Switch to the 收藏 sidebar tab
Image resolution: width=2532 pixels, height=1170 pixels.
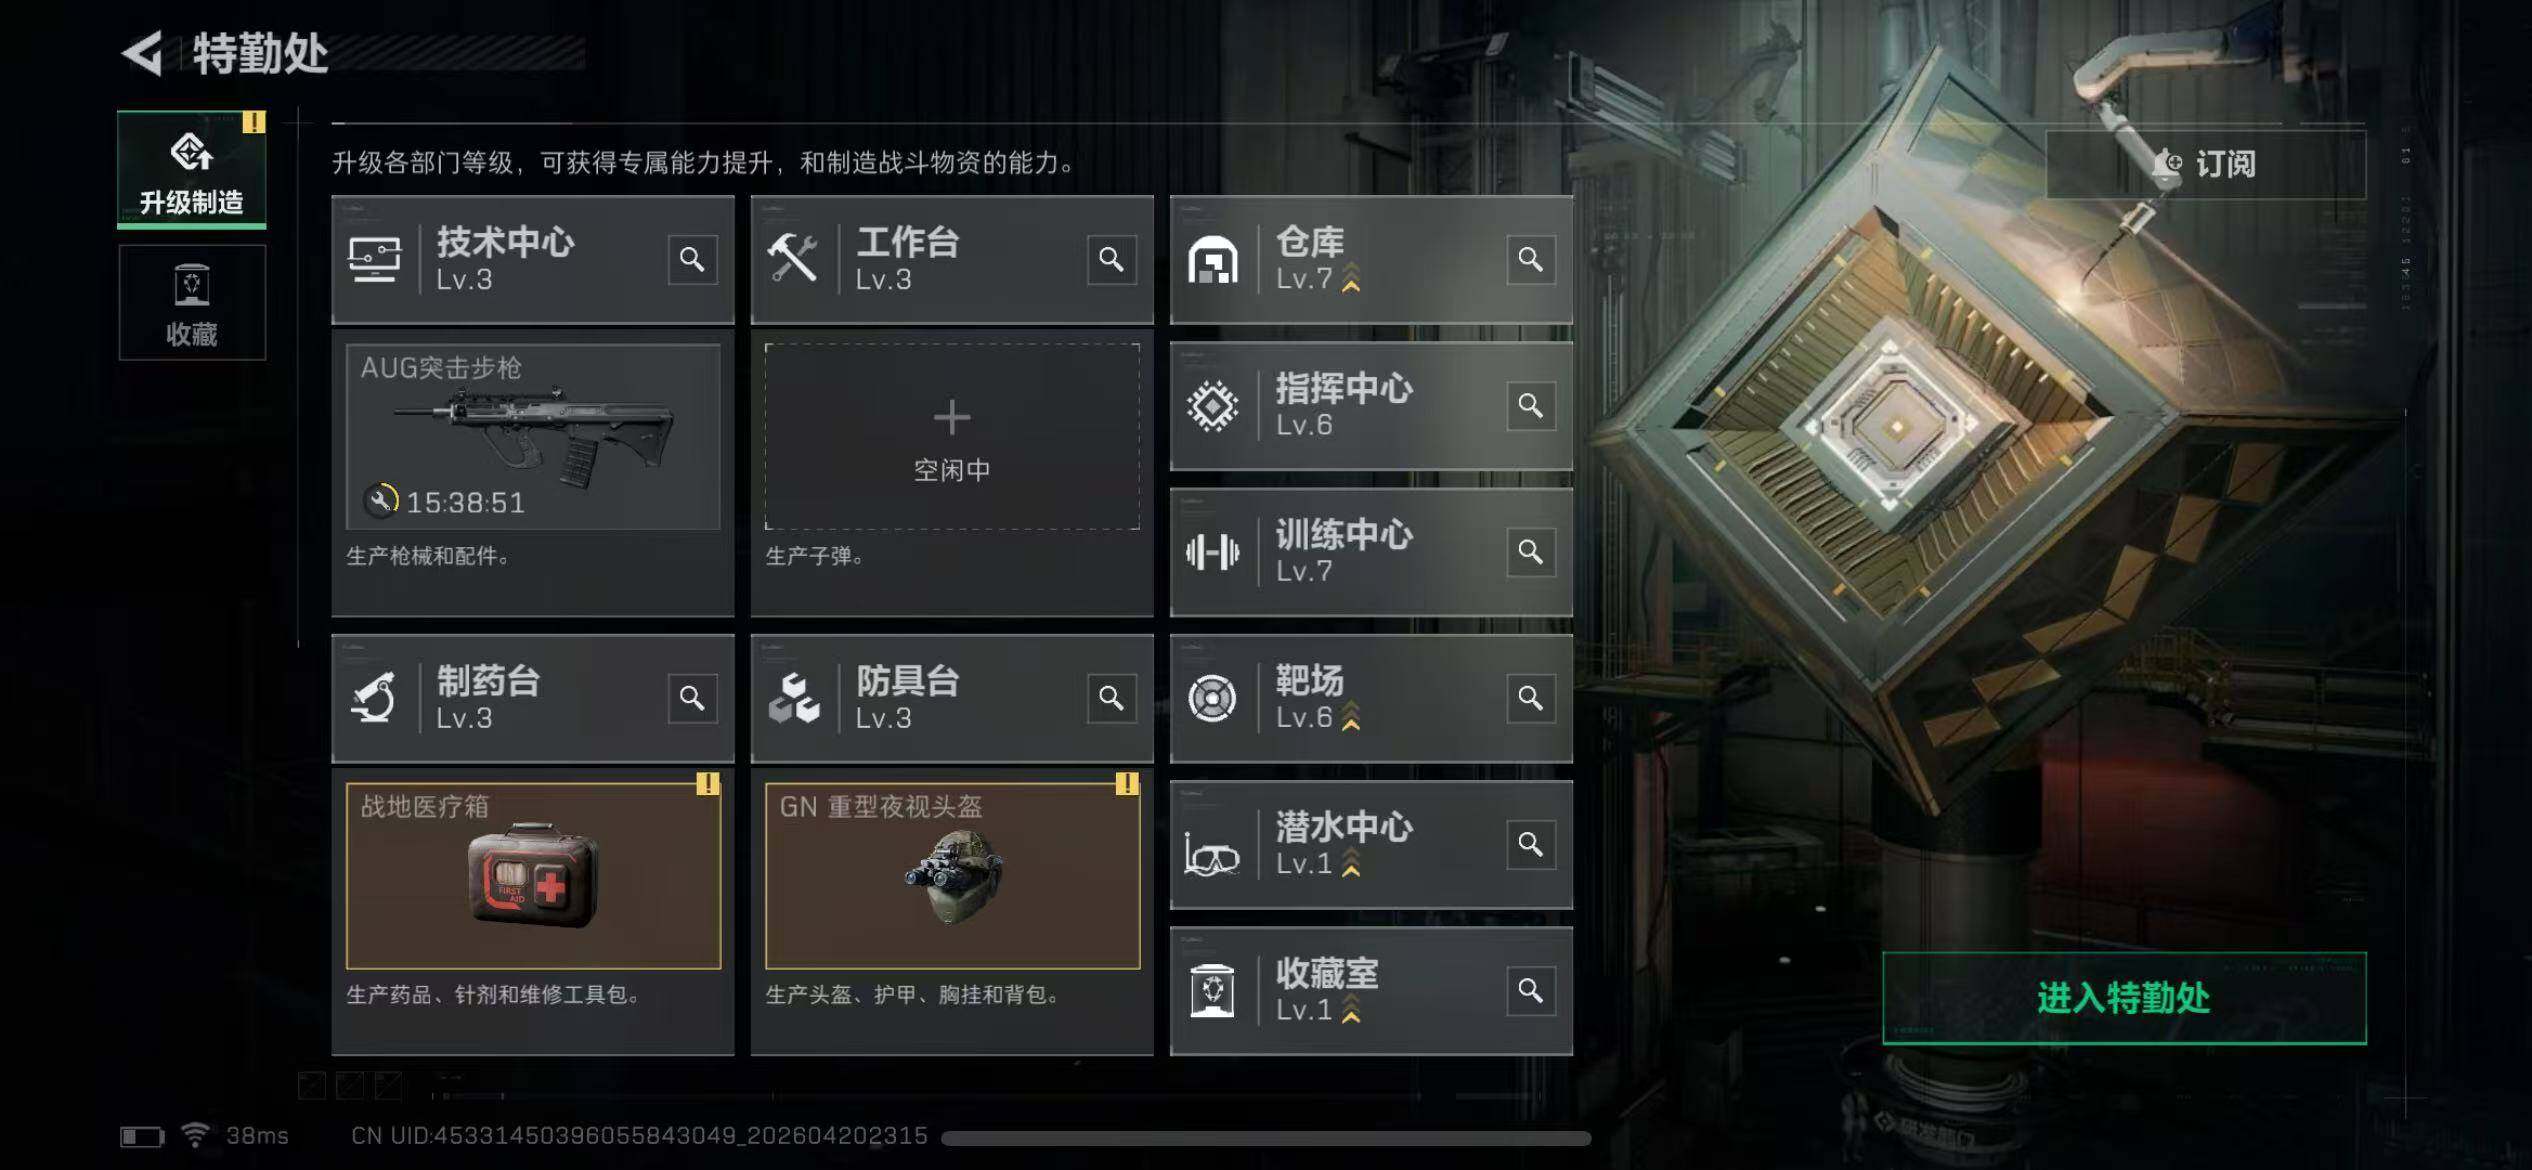point(192,302)
